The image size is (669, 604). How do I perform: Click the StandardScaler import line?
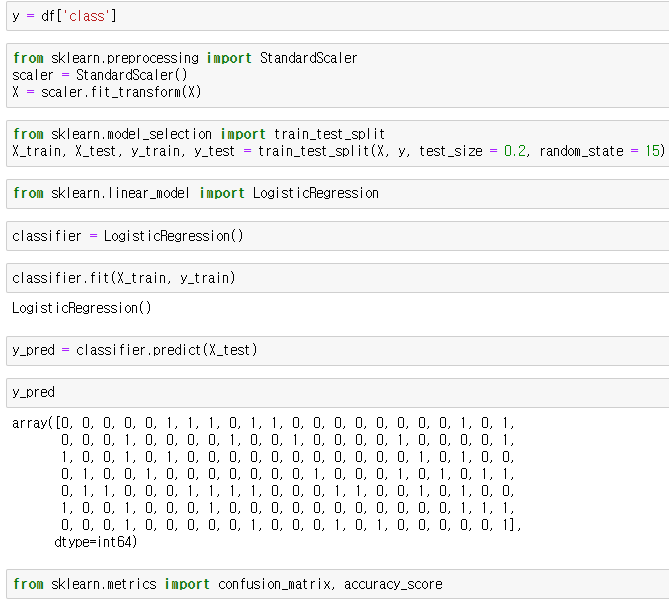pyautogui.click(x=185, y=58)
